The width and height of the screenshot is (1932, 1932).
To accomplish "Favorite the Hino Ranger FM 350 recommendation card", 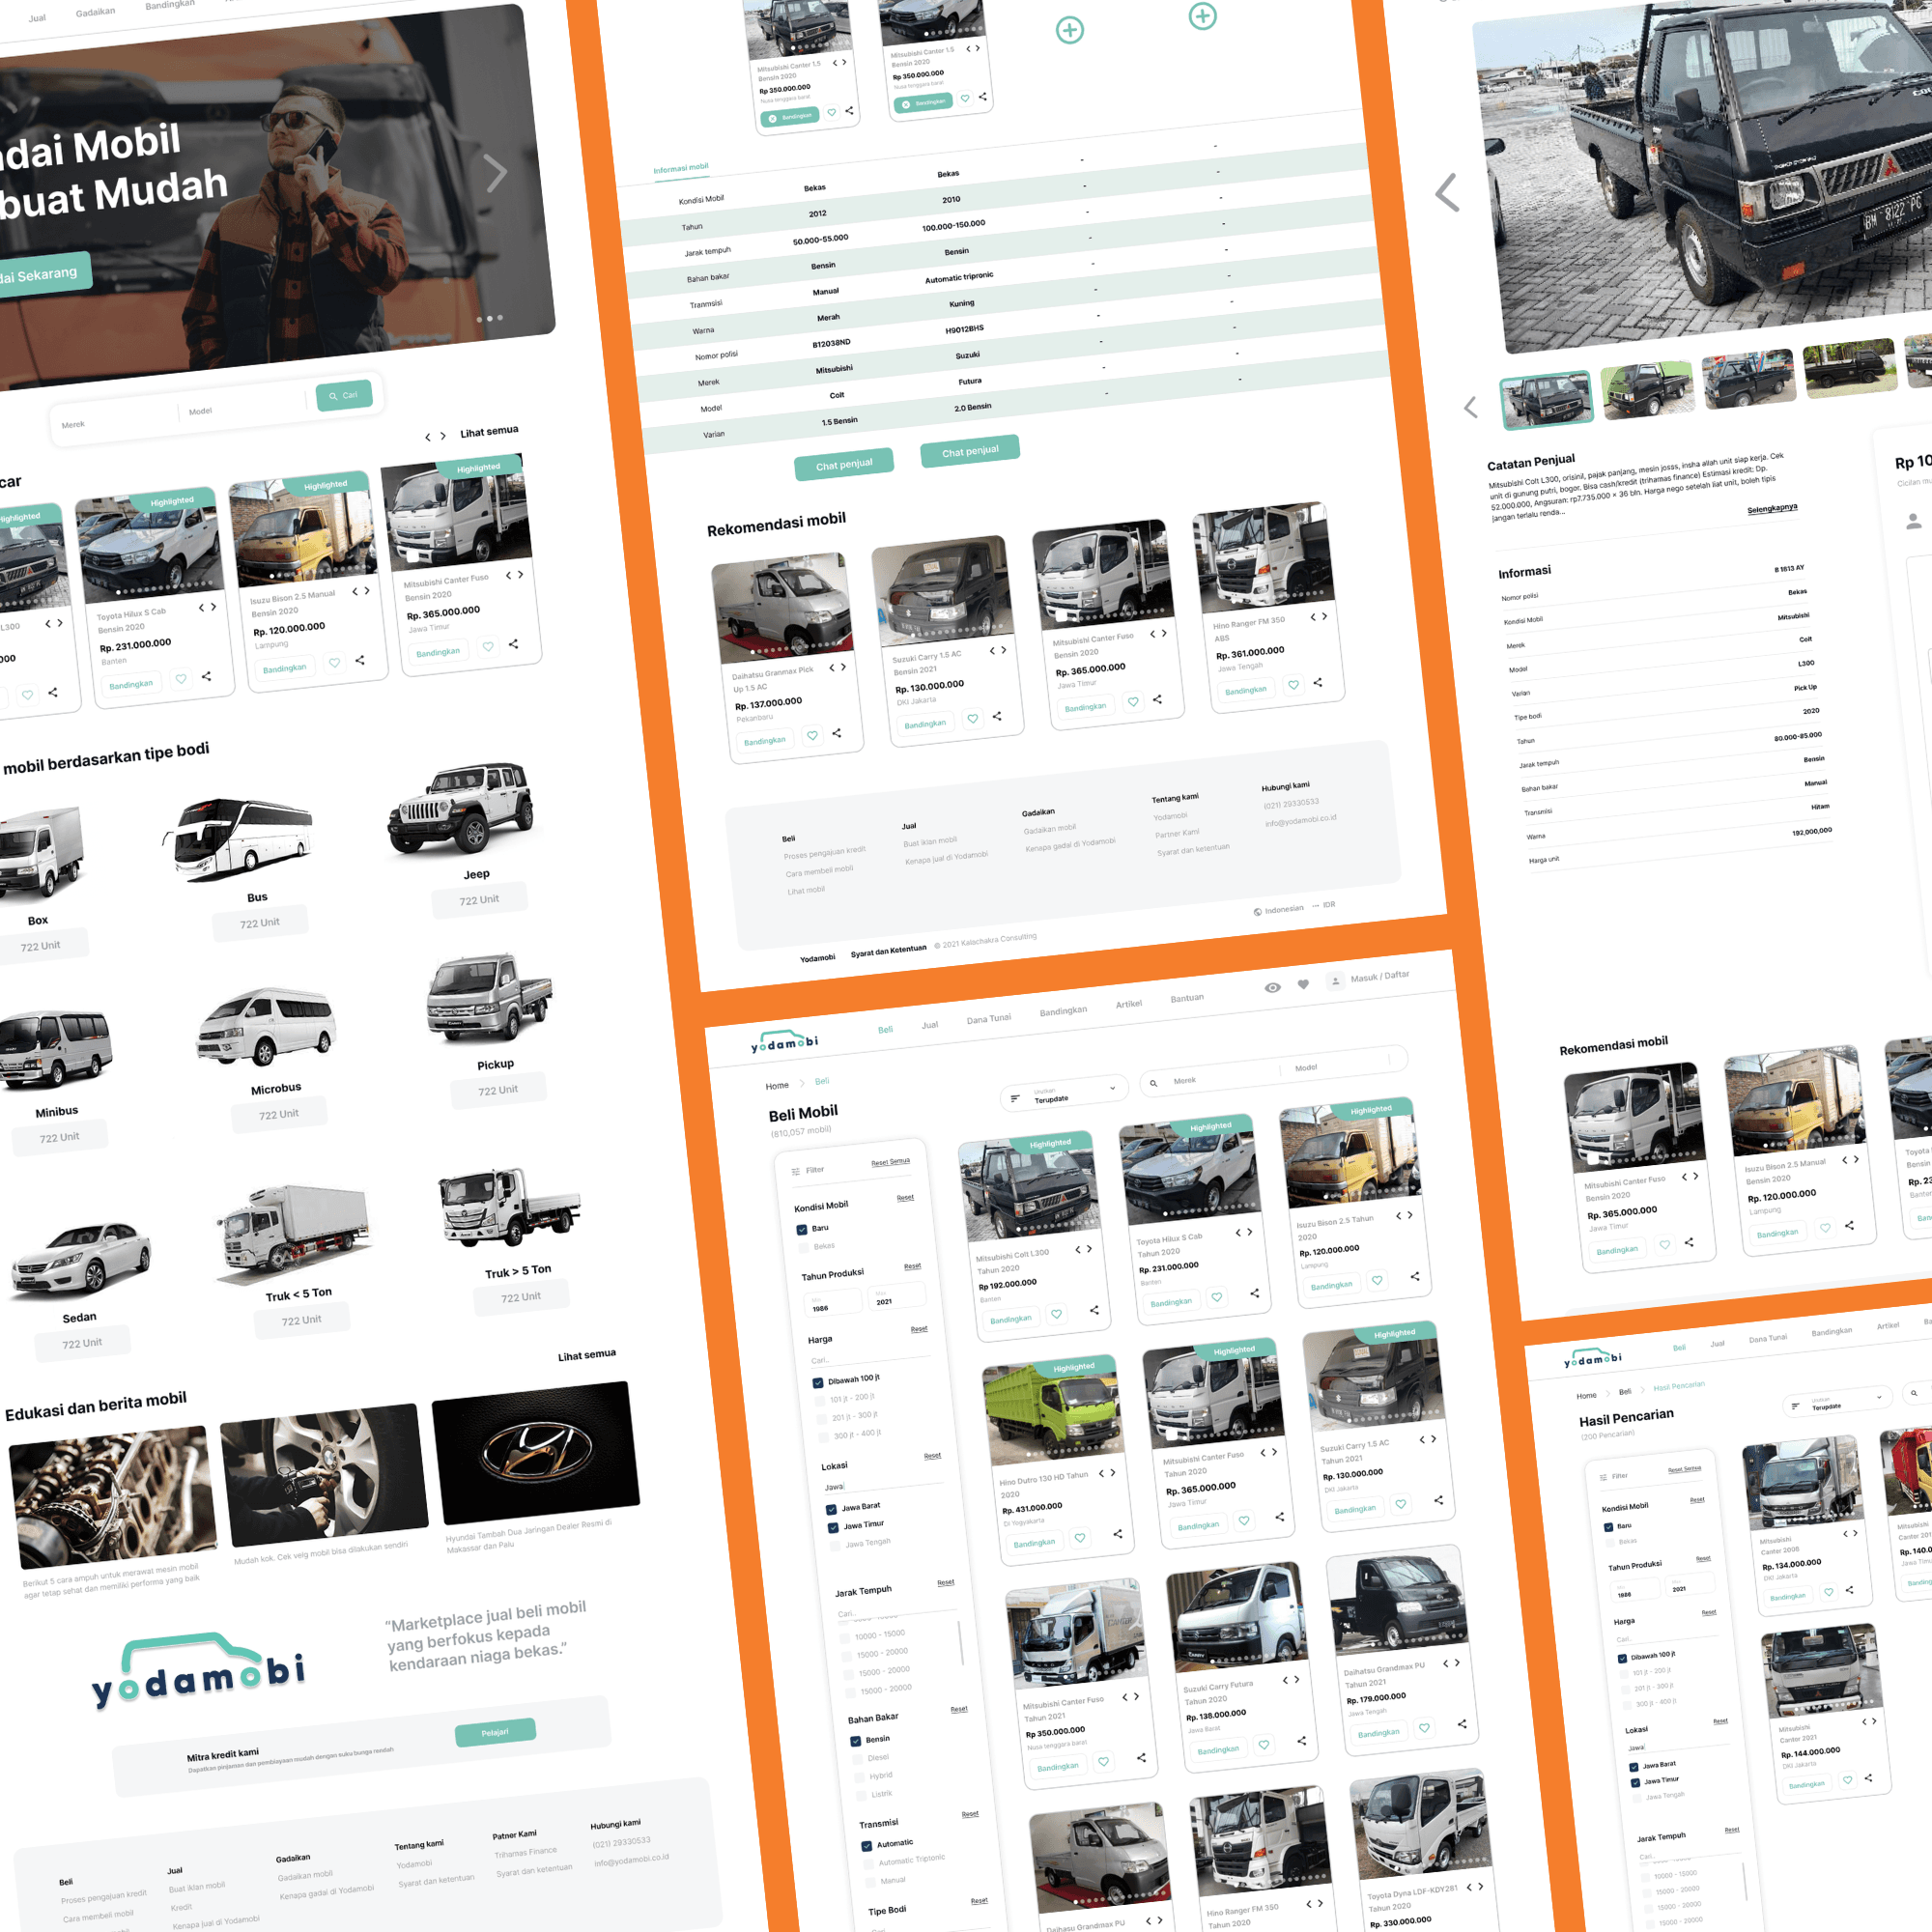I will click(x=1293, y=685).
